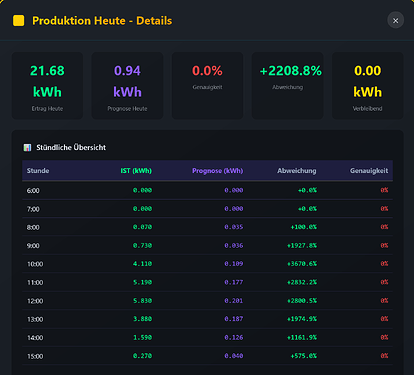Image resolution: width=414 pixels, height=375 pixels.
Task: Select the 9:00 hour cell
Action: (33, 246)
